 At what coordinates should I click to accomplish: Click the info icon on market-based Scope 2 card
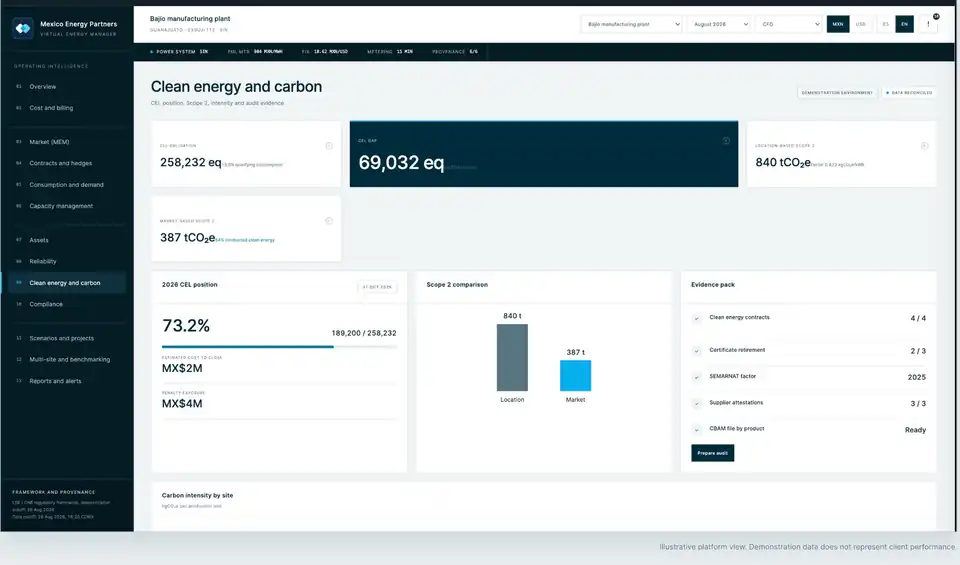(329, 221)
